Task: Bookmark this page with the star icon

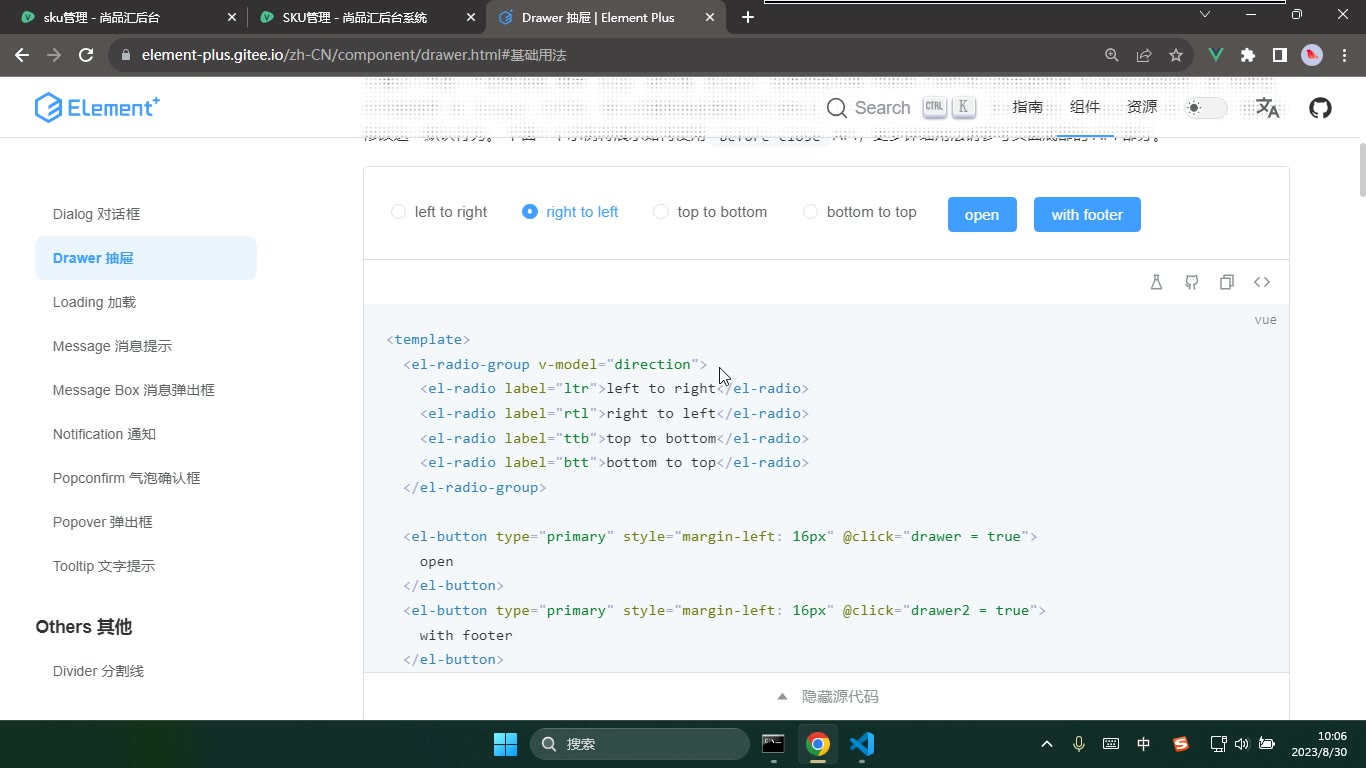Action: point(1176,55)
